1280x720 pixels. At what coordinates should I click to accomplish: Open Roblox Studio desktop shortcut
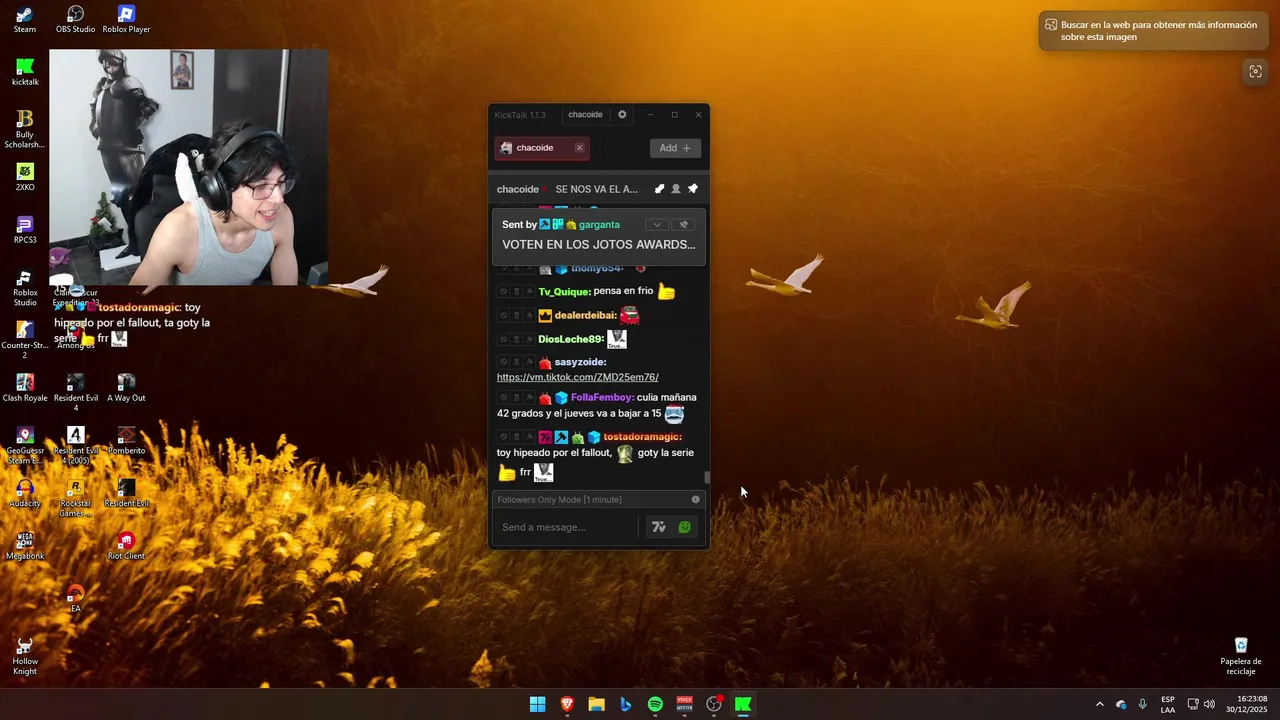pyautogui.click(x=25, y=287)
